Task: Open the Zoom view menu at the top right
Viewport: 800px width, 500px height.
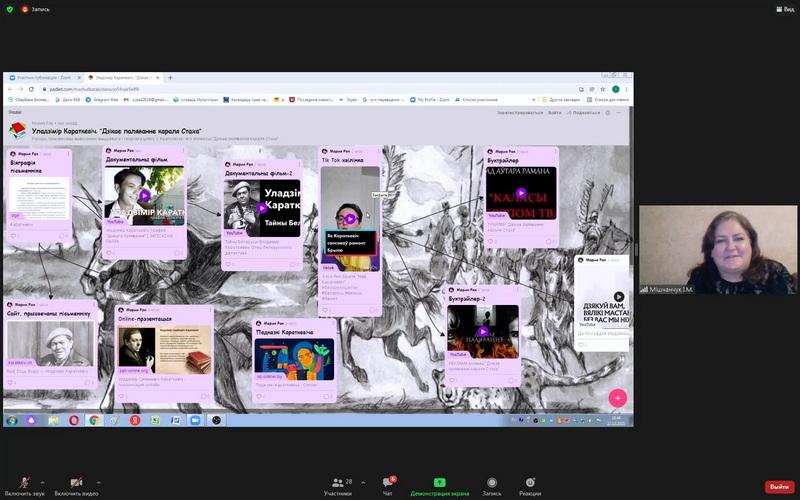Action: click(785, 9)
